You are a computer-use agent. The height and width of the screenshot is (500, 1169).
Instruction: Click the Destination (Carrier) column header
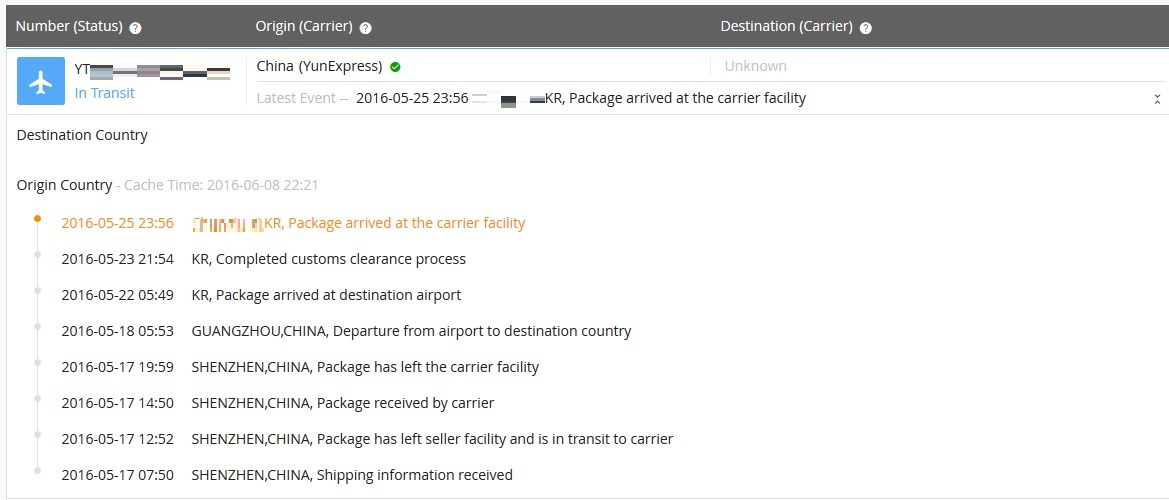pyautogui.click(x=786, y=27)
